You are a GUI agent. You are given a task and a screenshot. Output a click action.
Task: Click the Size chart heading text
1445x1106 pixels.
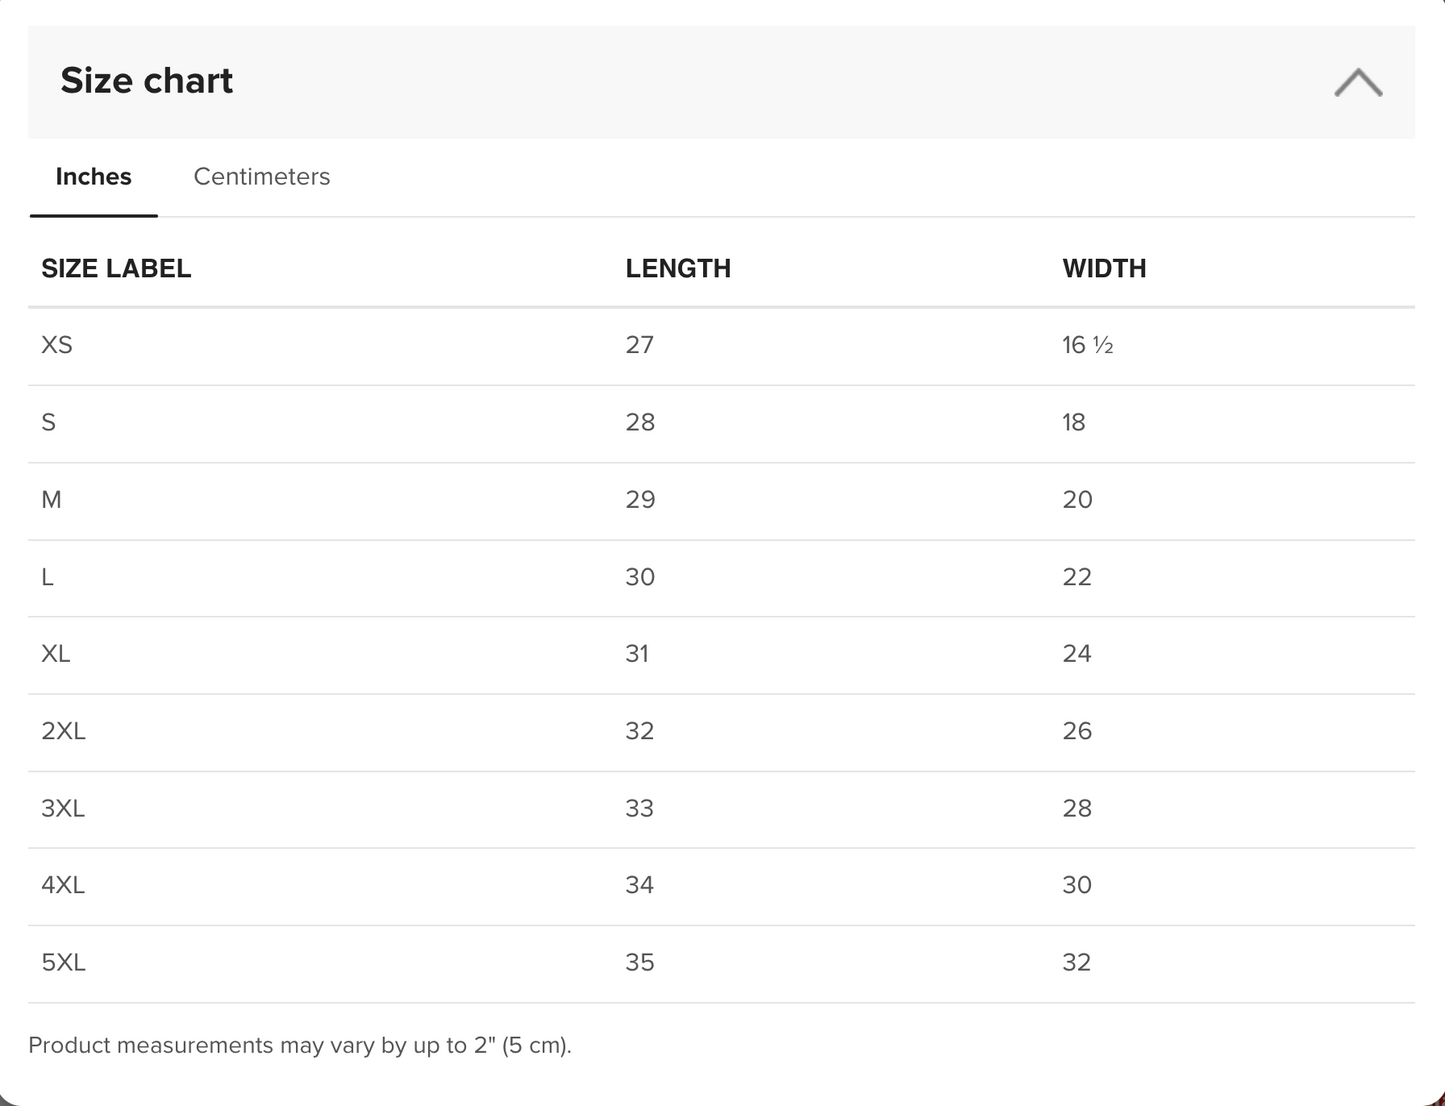(x=147, y=81)
